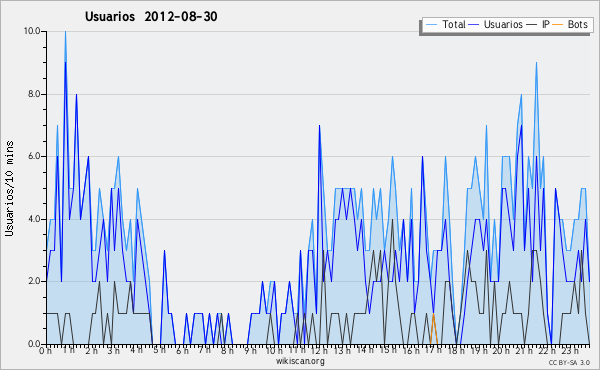The image size is (600, 370).
Task: Click the "3 h" x-axis label
Action: click(114, 351)
